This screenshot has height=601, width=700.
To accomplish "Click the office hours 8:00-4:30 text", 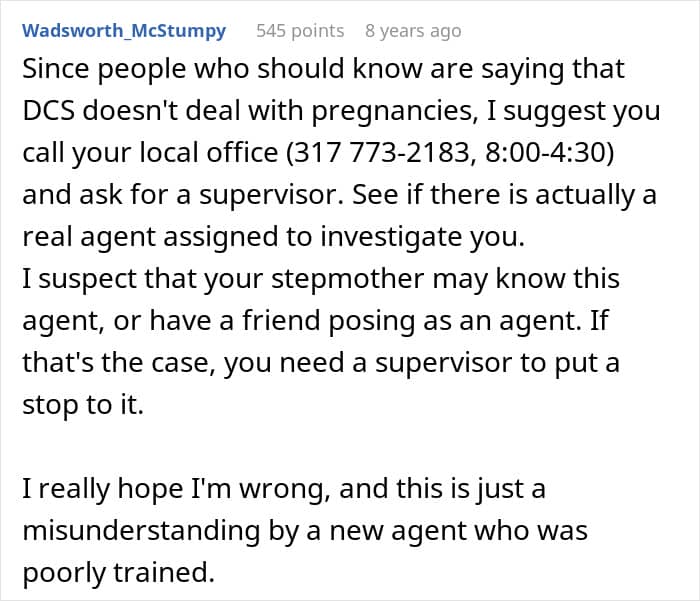I will 545,152.
